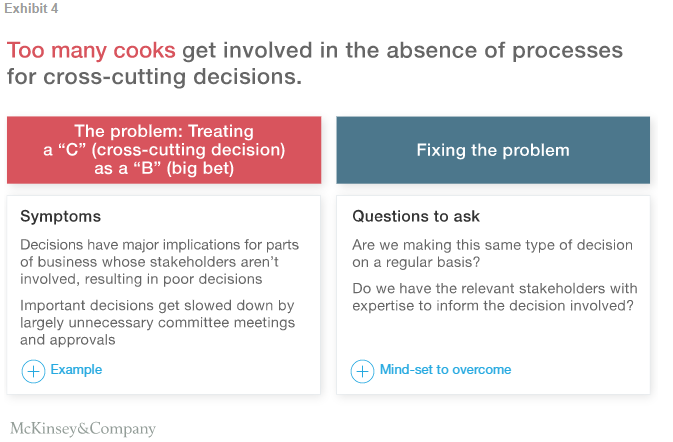673x442 pixels.
Task: Click the red "Too many cooks" phrase
Action: pos(91,51)
